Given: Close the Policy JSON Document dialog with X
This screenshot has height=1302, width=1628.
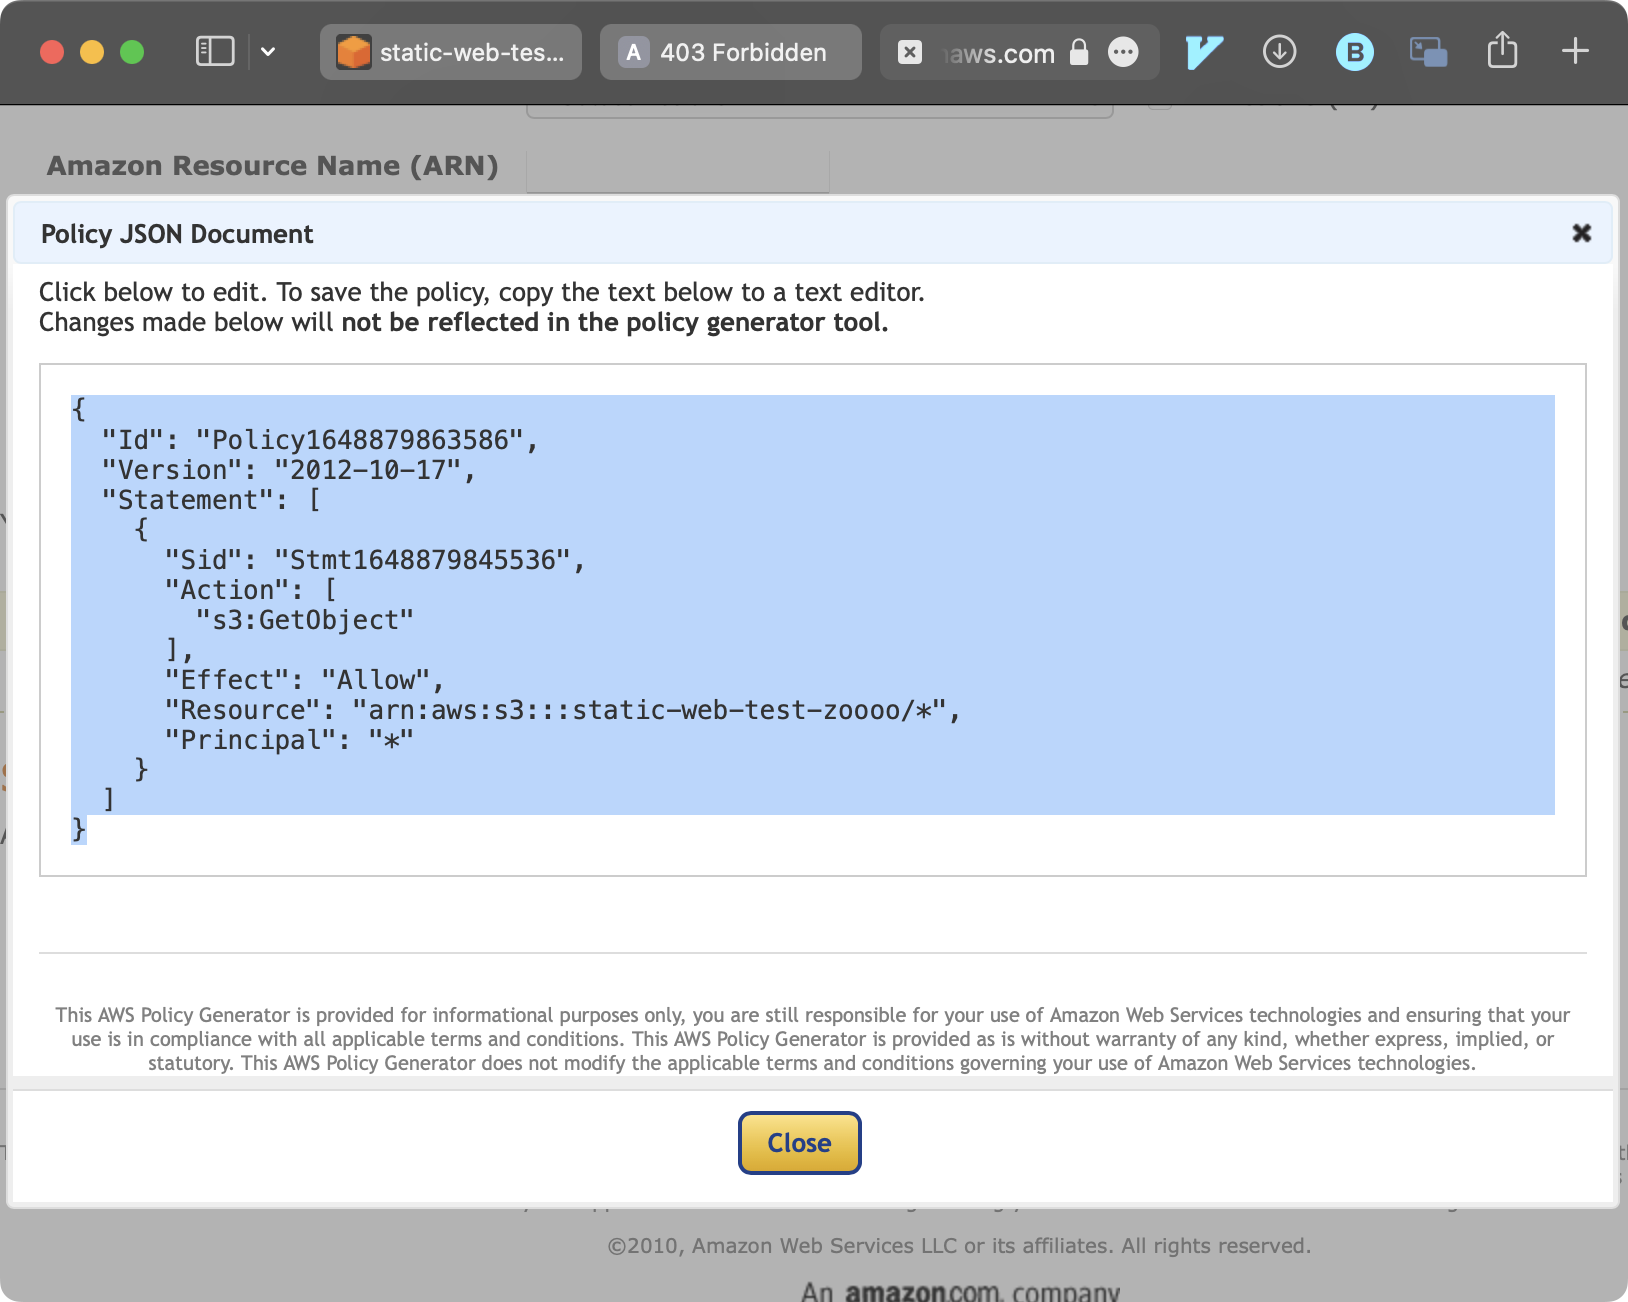Looking at the screenshot, I should tap(1582, 233).
